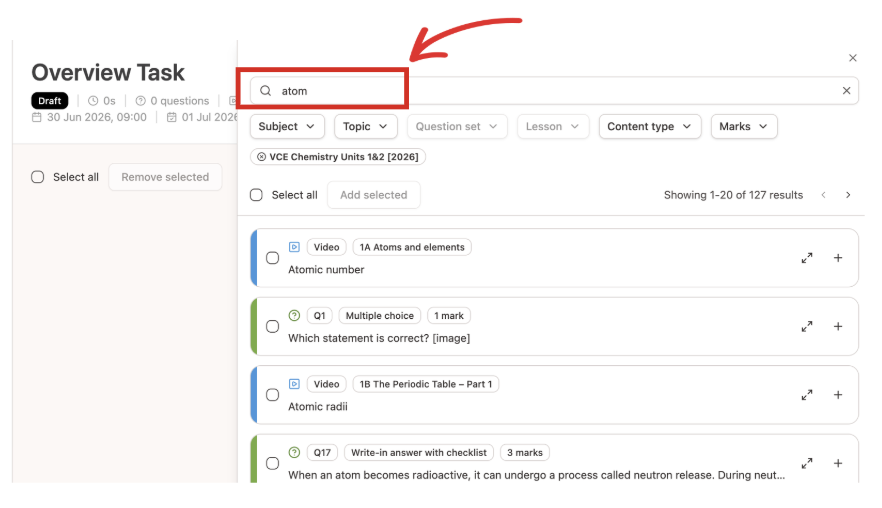This screenshot has width=882, height=508.
Task: Open the Content type dropdown
Action: pos(650,127)
